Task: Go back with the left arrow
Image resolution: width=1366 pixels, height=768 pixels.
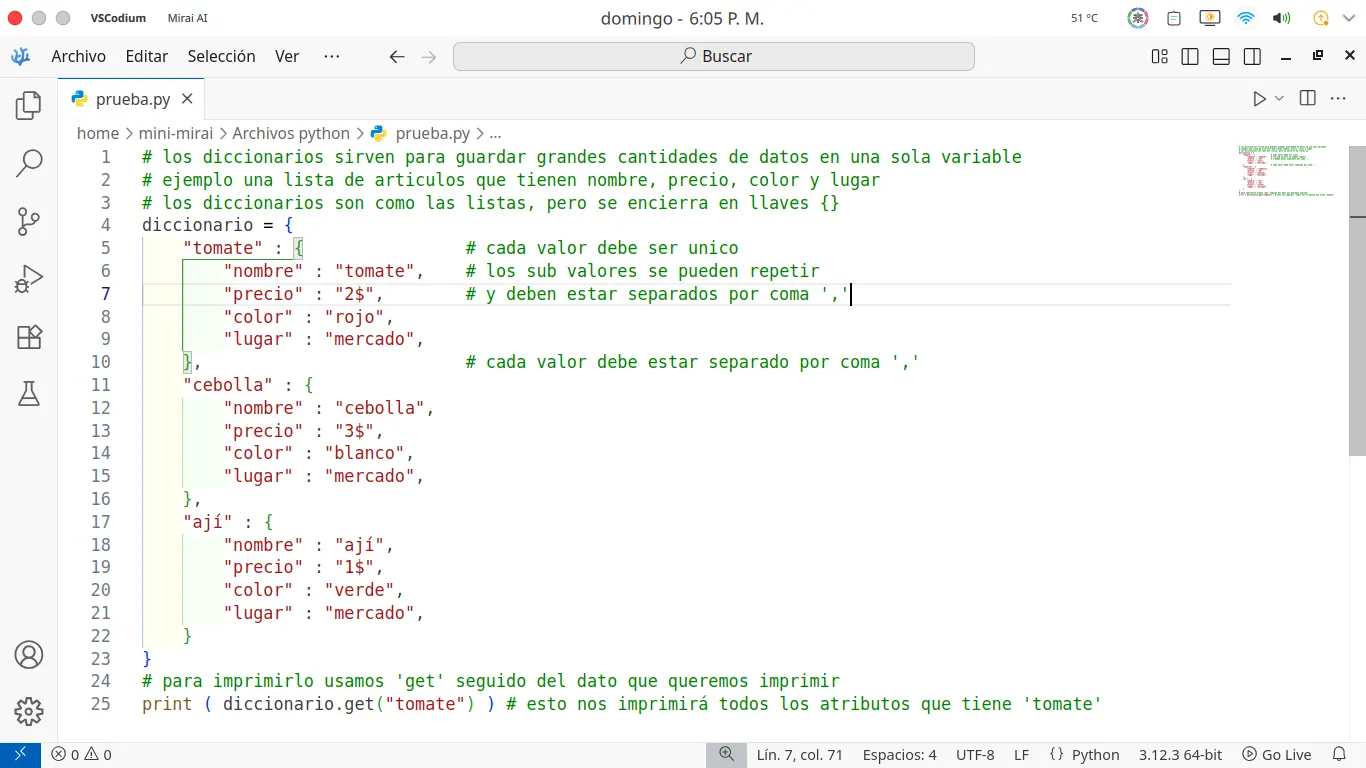Action: (x=397, y=57)
